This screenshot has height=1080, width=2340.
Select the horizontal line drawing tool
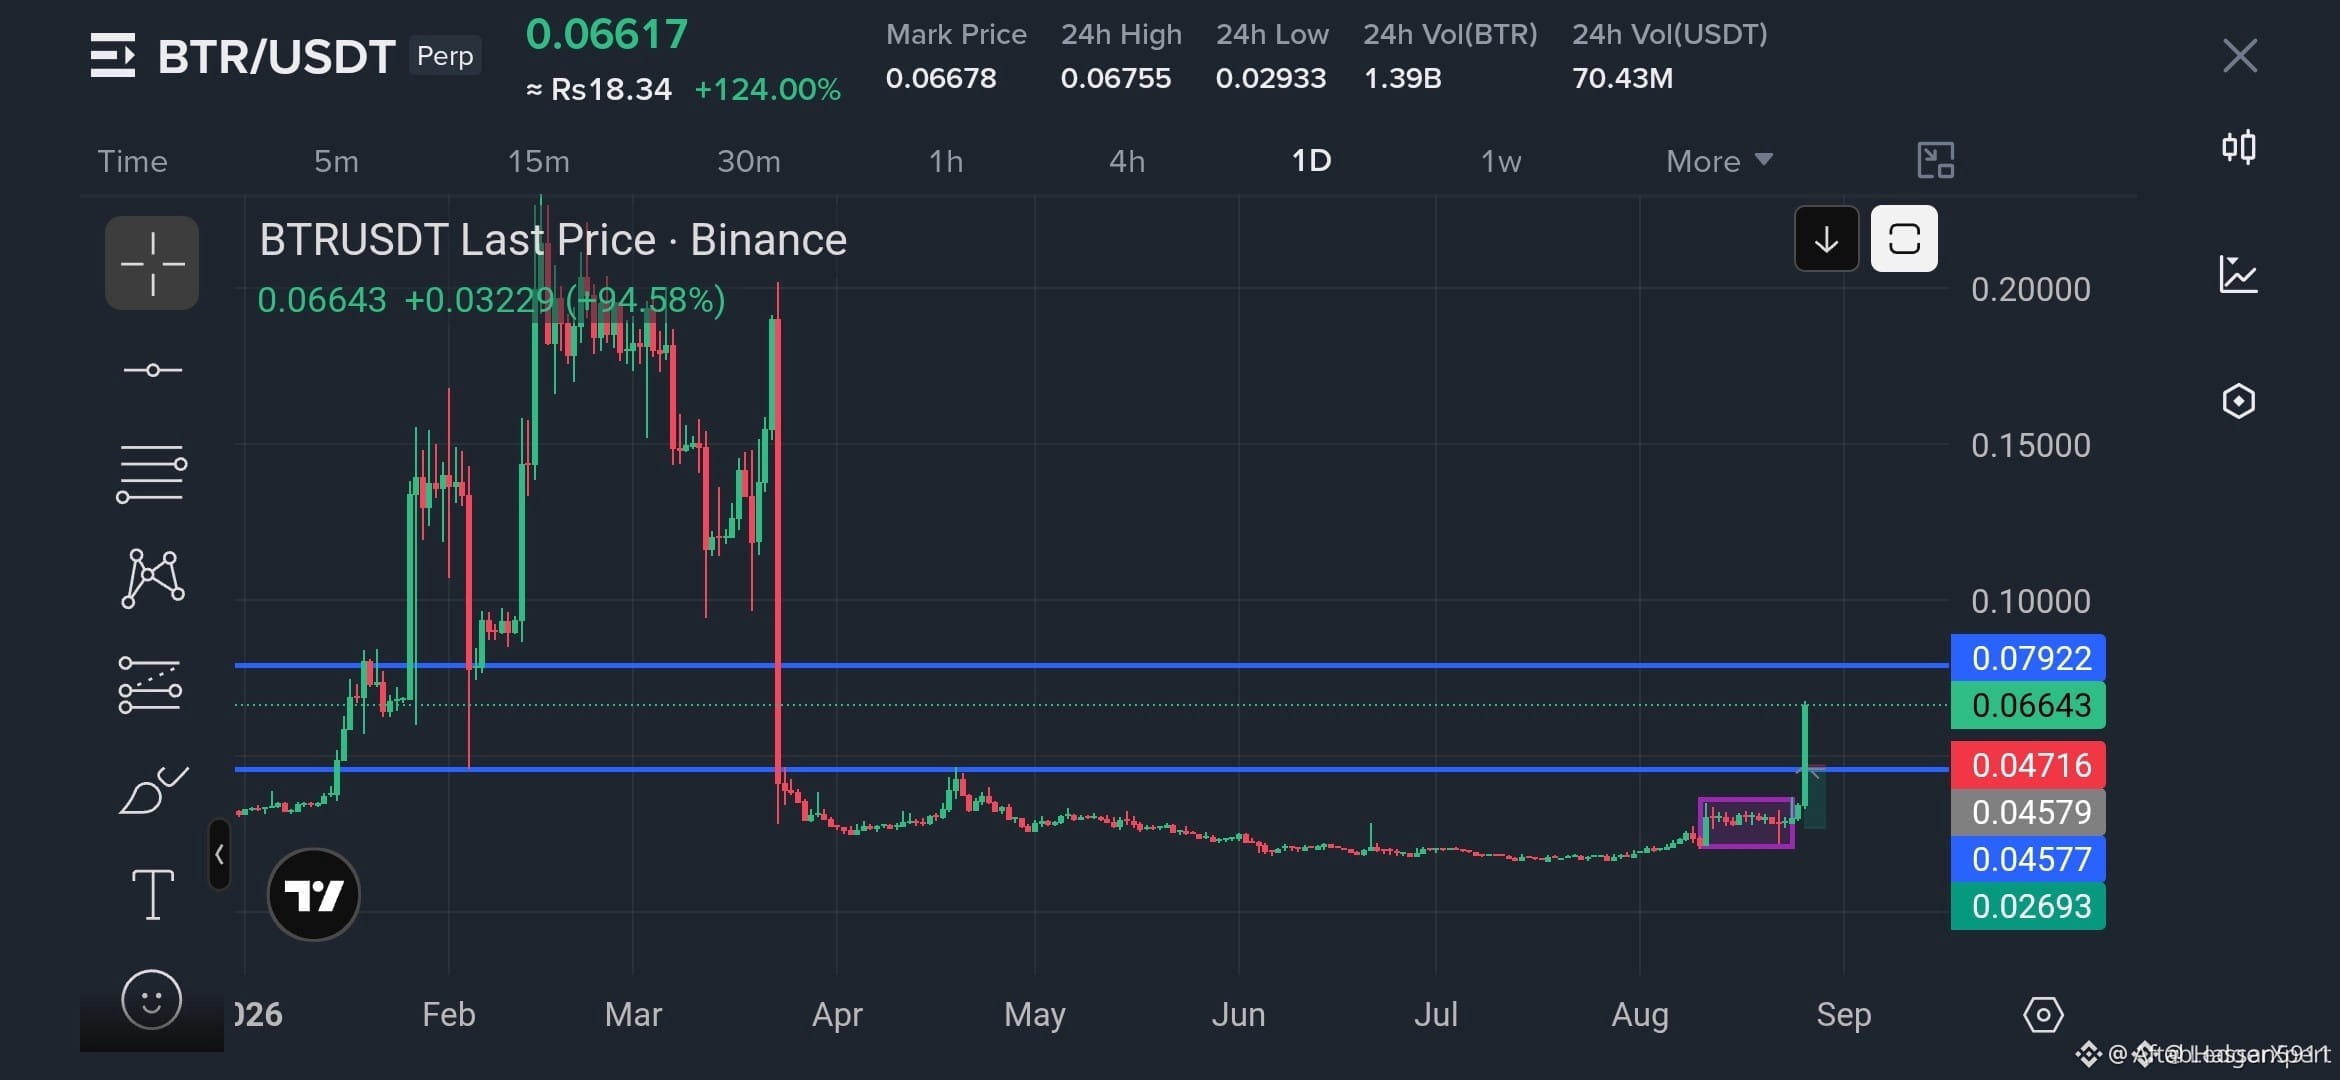[152, 370]
